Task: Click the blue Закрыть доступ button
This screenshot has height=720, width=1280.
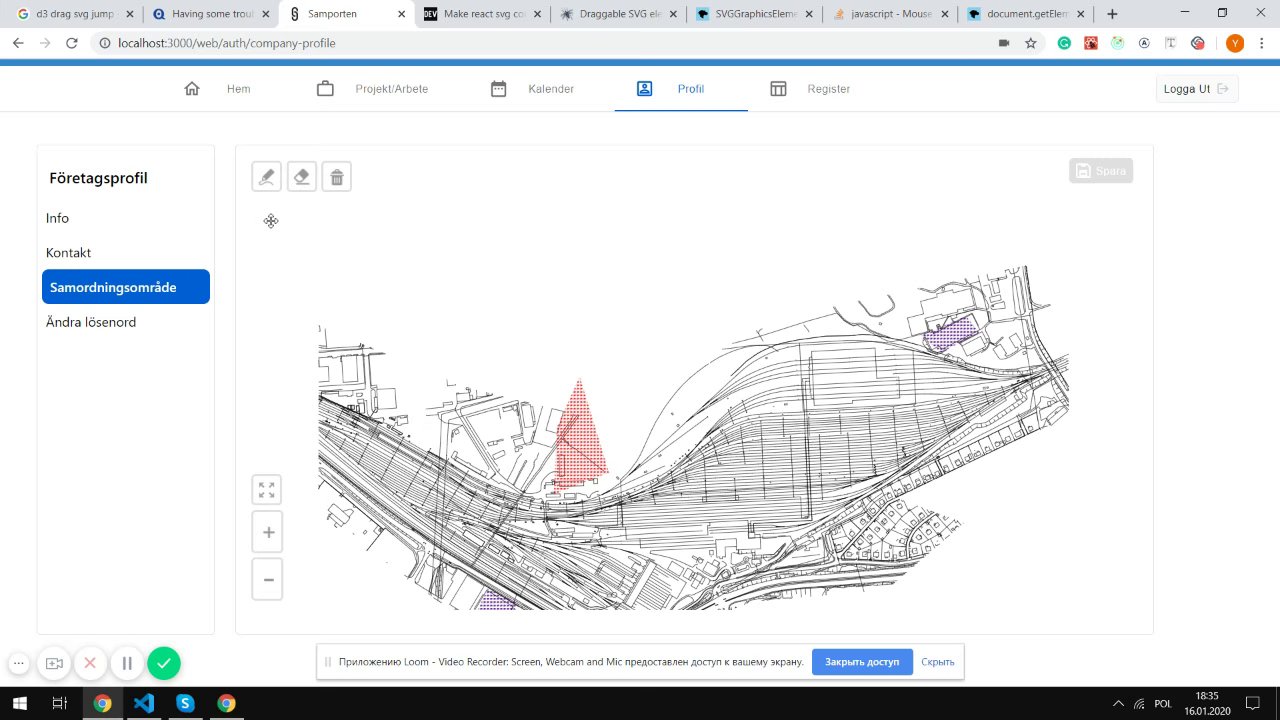Action: tap(862, 662)
